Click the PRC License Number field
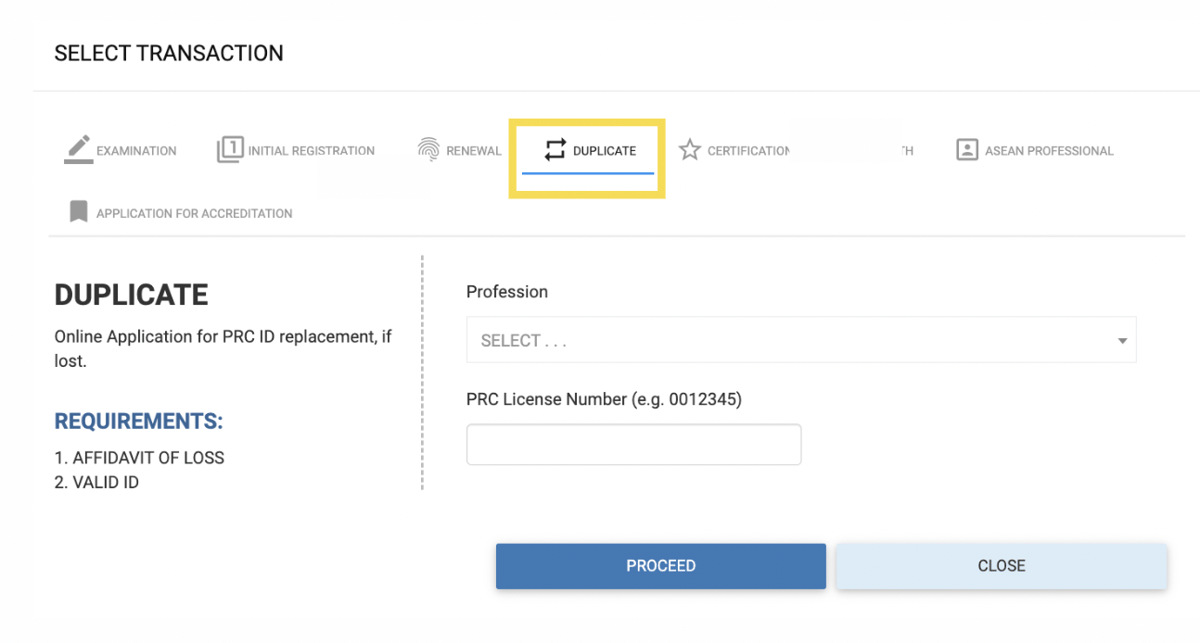The height and width of the screenshot is (643, 1200). 633,444
